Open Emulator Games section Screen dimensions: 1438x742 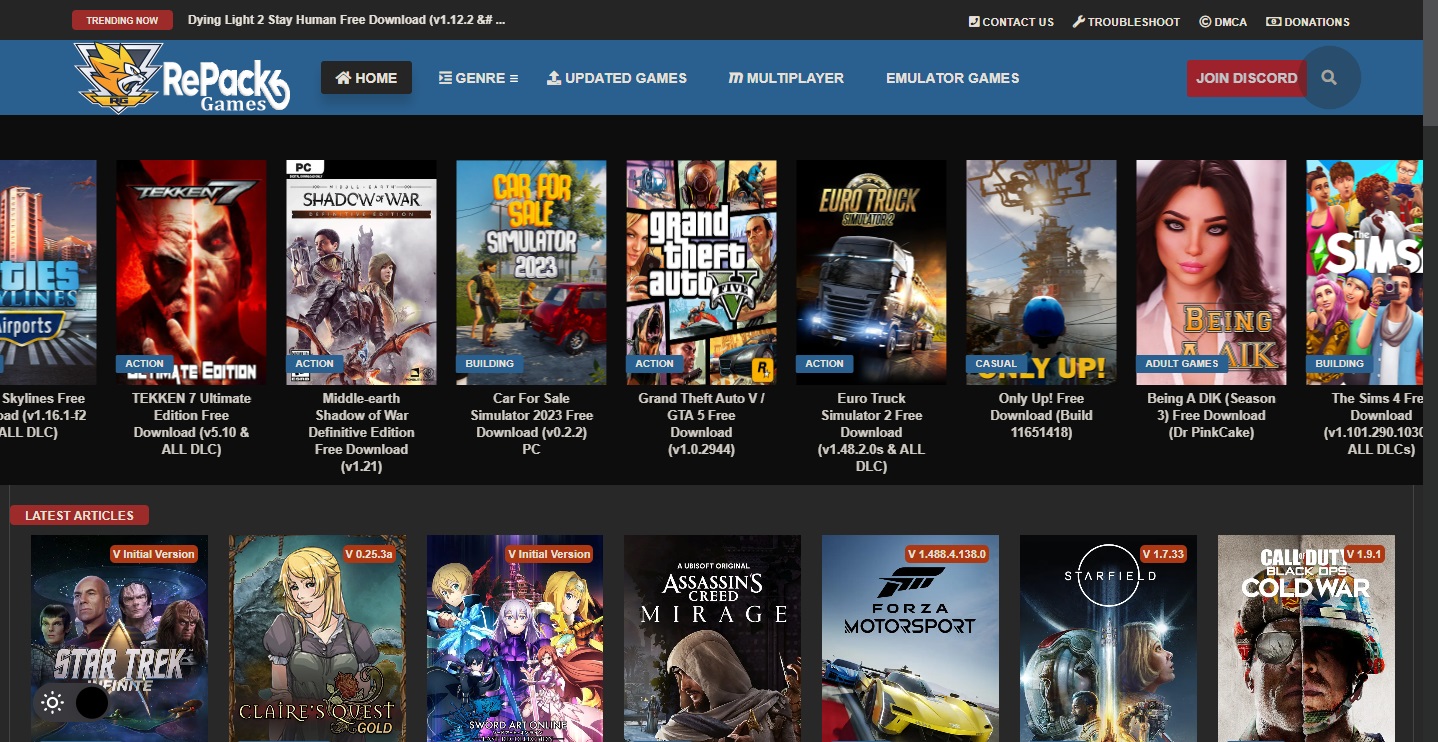coord(952,78)
